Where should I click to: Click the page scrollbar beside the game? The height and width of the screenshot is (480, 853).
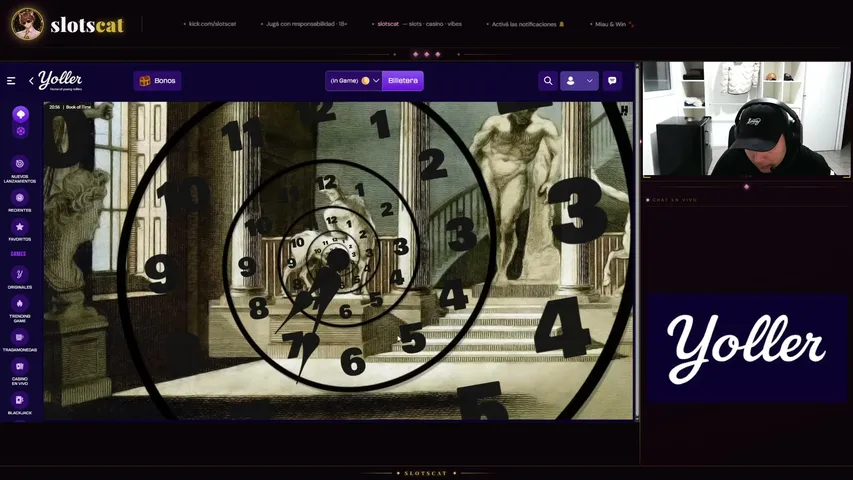click(x=636, y=242)
